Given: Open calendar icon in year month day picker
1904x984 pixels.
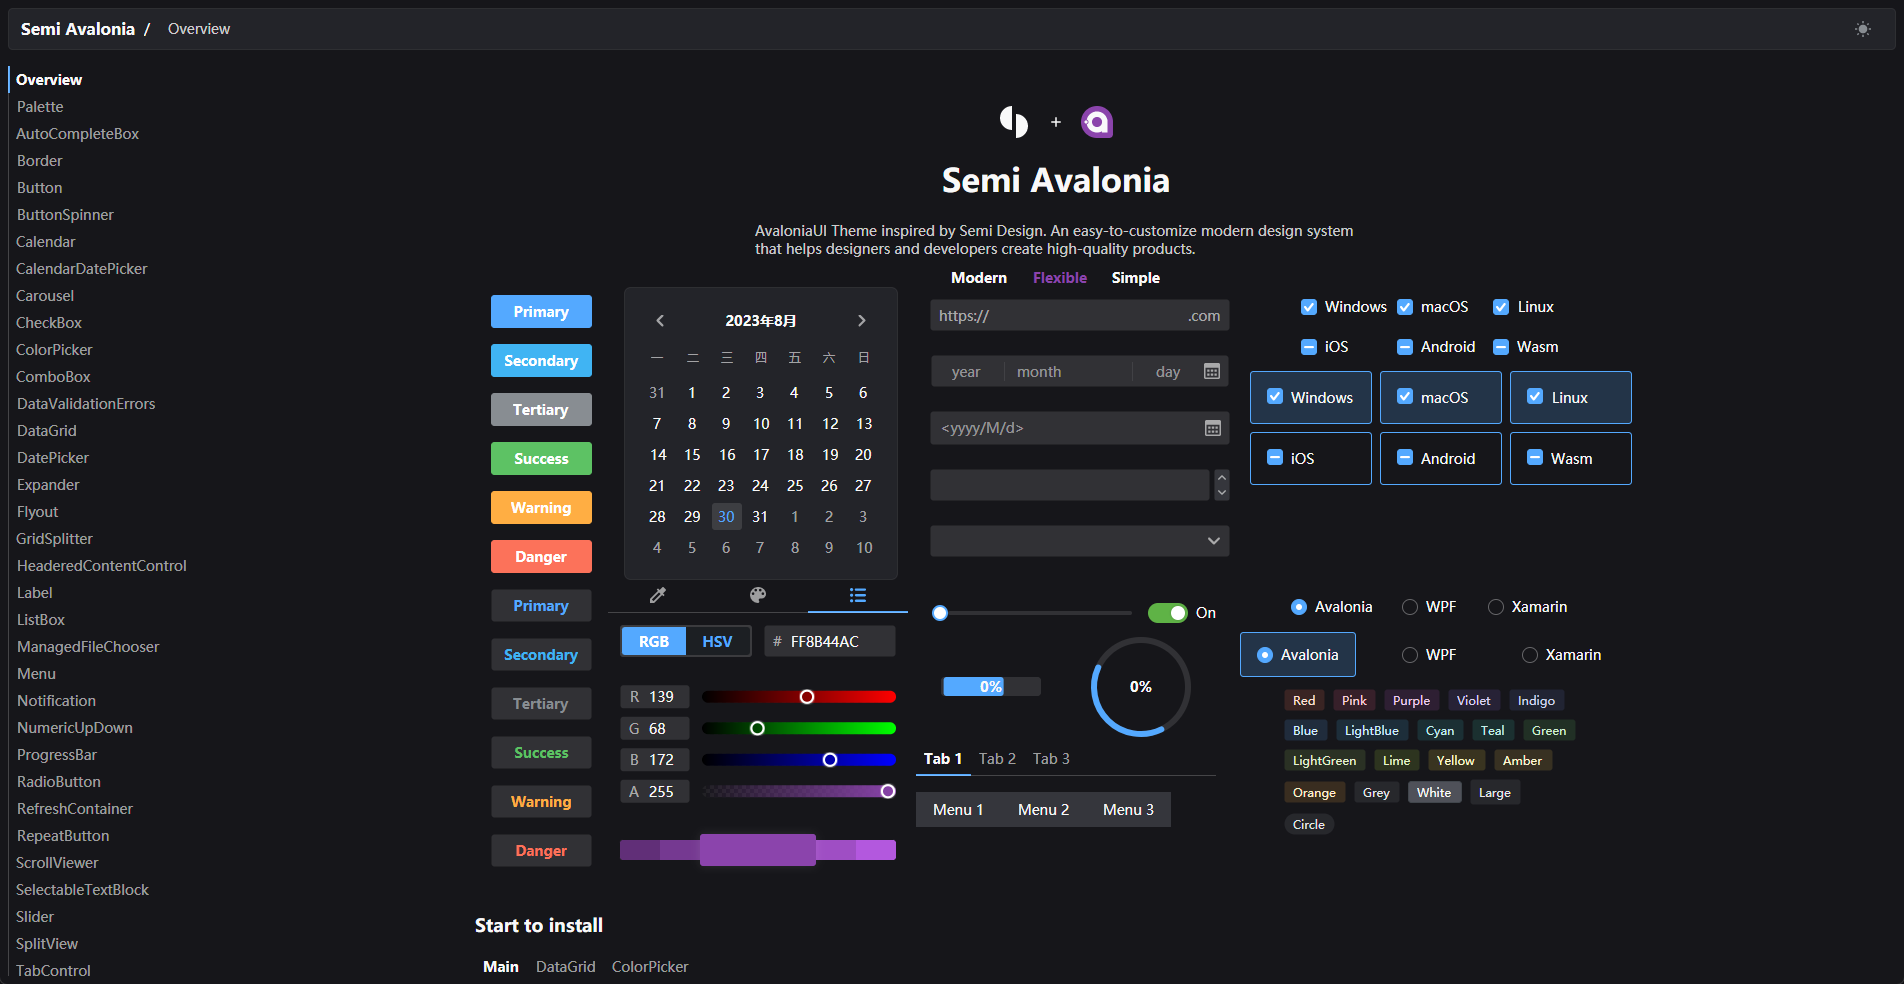Looking at the screenshot, I should click(1212, 372).
